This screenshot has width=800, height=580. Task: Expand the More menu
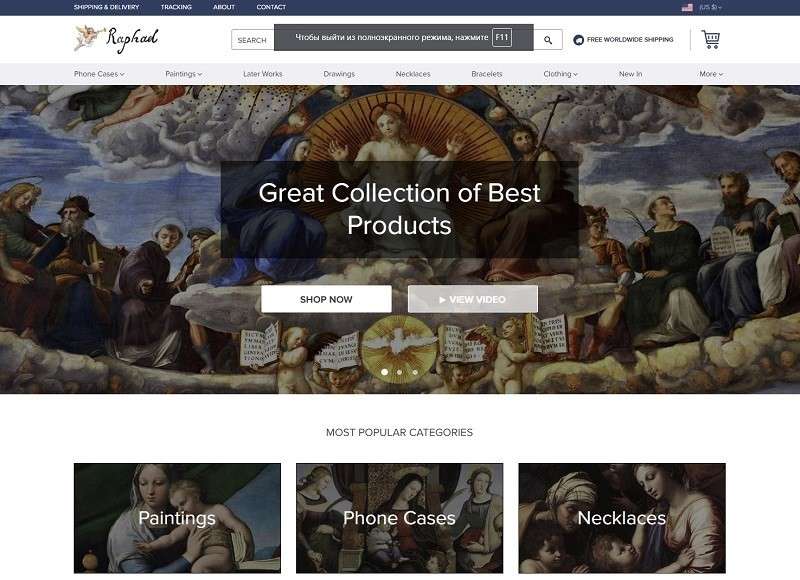coord(711,74)
